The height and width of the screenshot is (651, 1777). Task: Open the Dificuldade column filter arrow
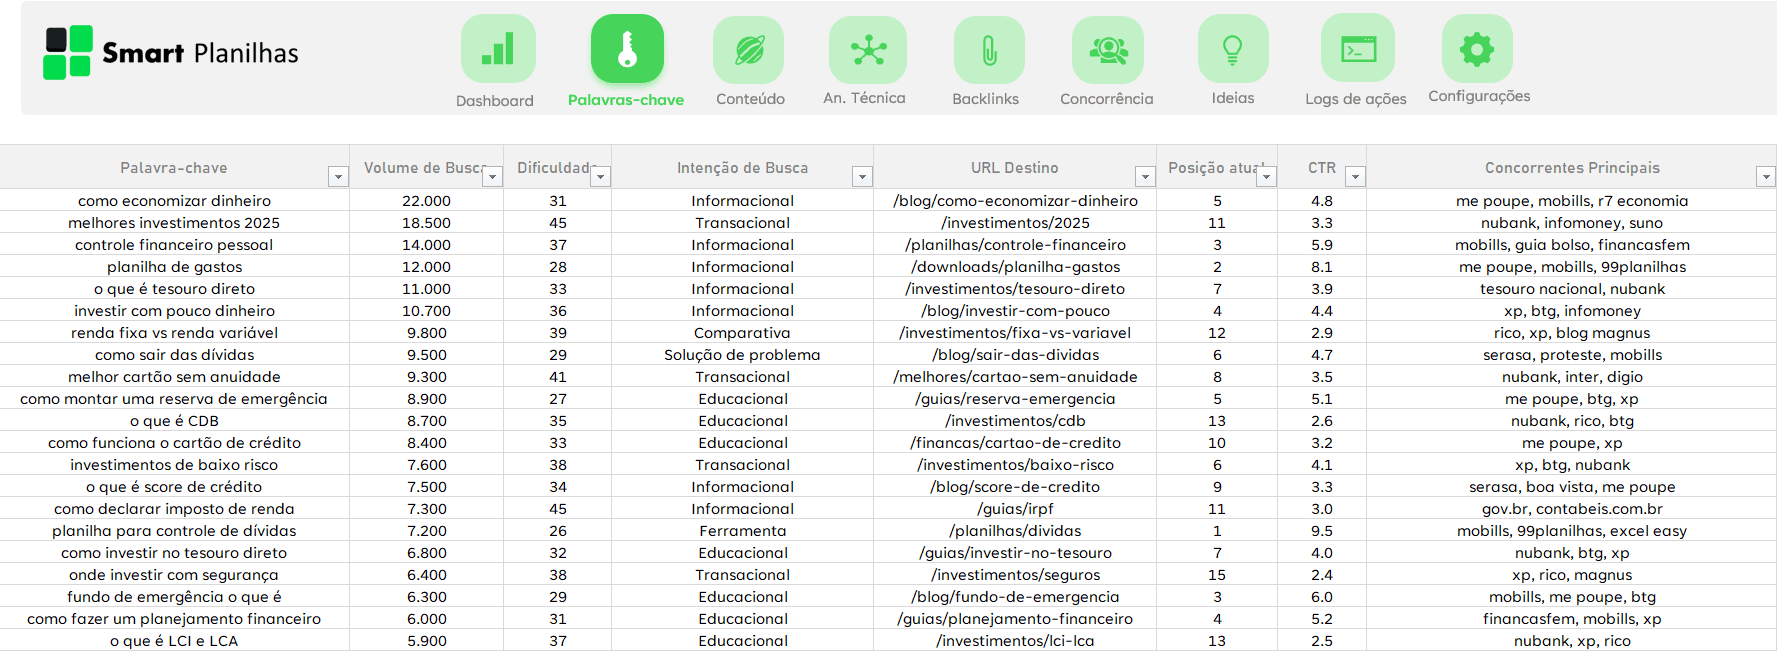pos(600,177)
